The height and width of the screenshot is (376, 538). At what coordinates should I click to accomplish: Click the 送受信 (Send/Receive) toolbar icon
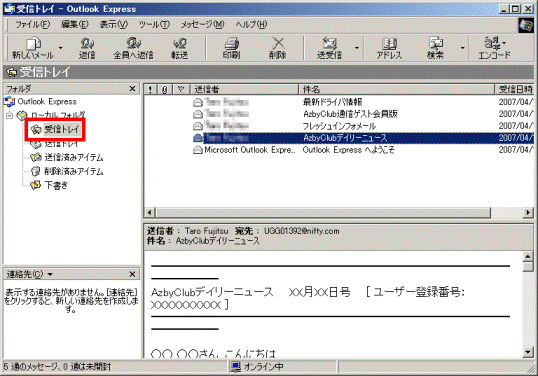[329, 48]
